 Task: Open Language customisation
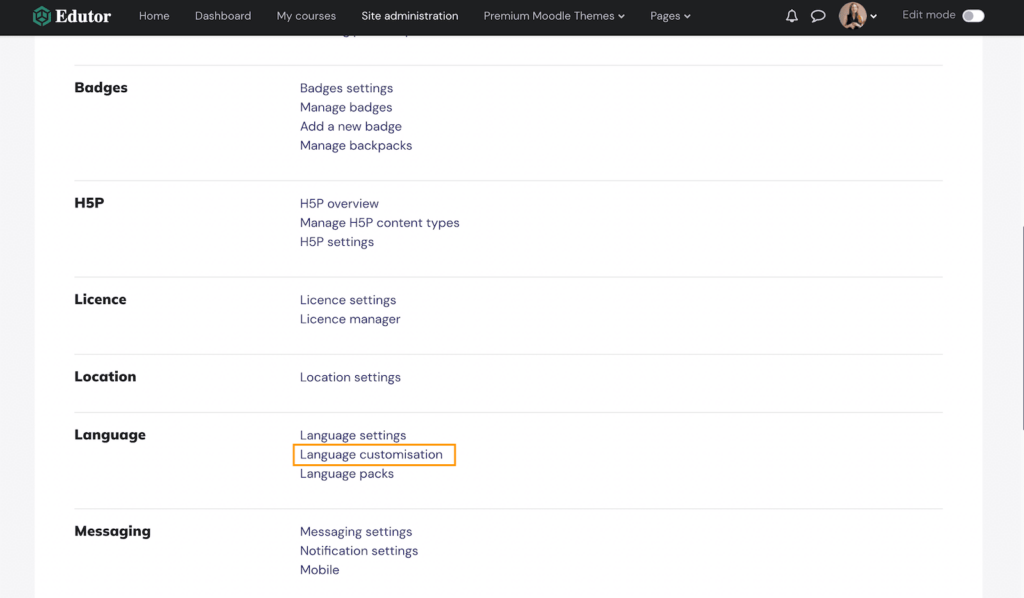click(373, 454)
